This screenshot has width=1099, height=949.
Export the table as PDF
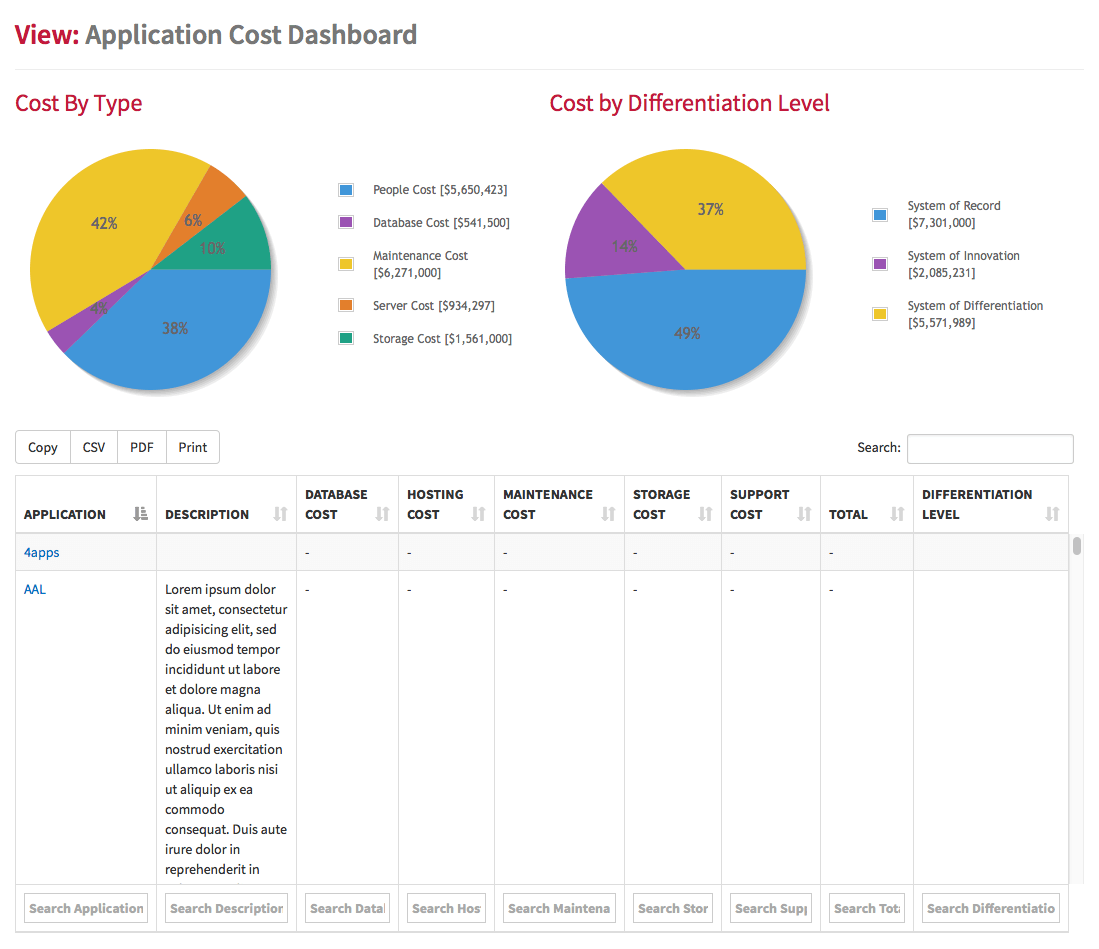click(x=141, y=447)
